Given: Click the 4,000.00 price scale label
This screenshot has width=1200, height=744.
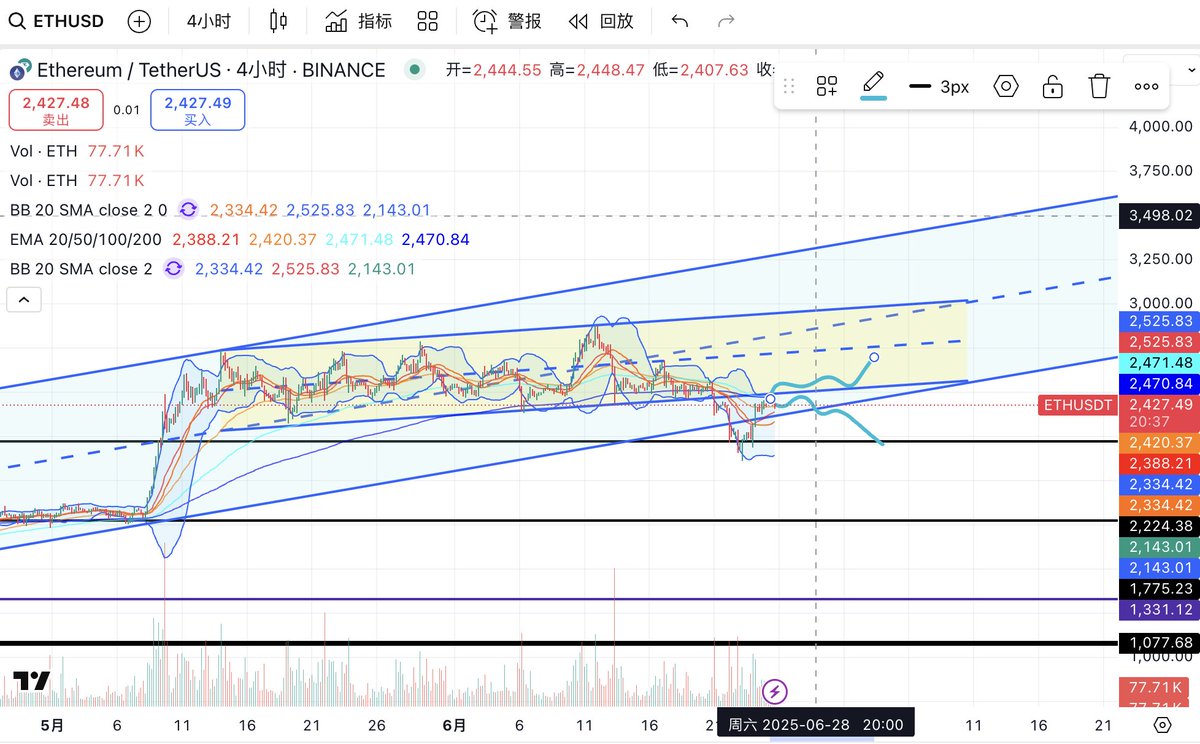Looking at the screenshot, I should point(1160,126).
